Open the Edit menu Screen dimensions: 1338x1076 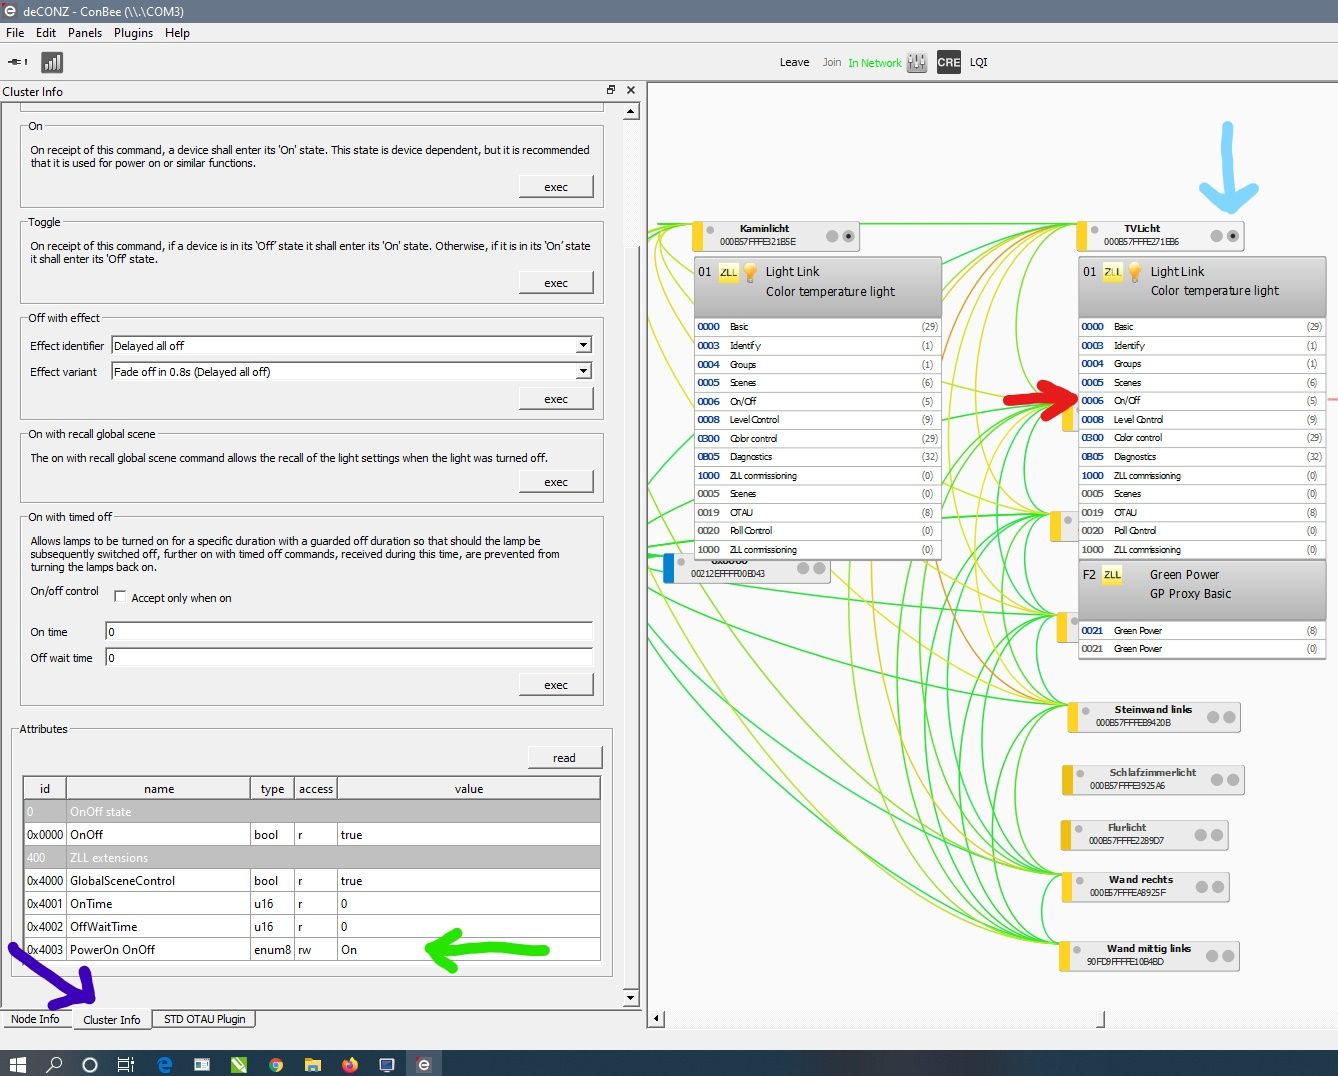pyautogui.click(x=46, y=33)
